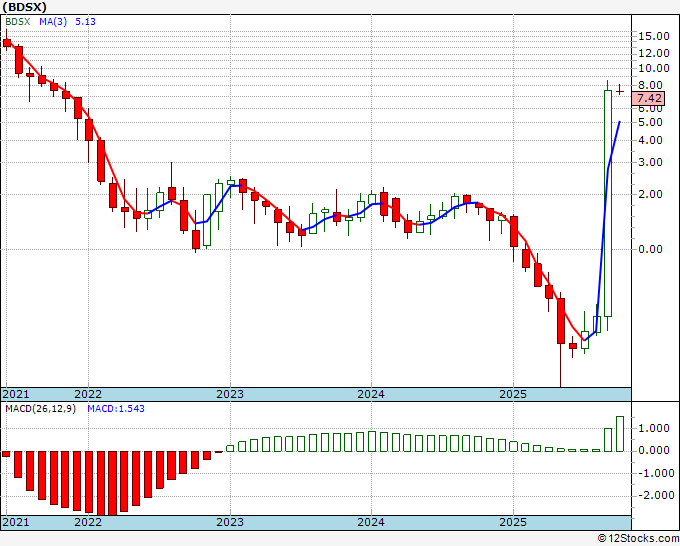Click the 1.000 MACD axis label
Image resolution: width=680 pixels, height=546 pixels.
(654, 428)
